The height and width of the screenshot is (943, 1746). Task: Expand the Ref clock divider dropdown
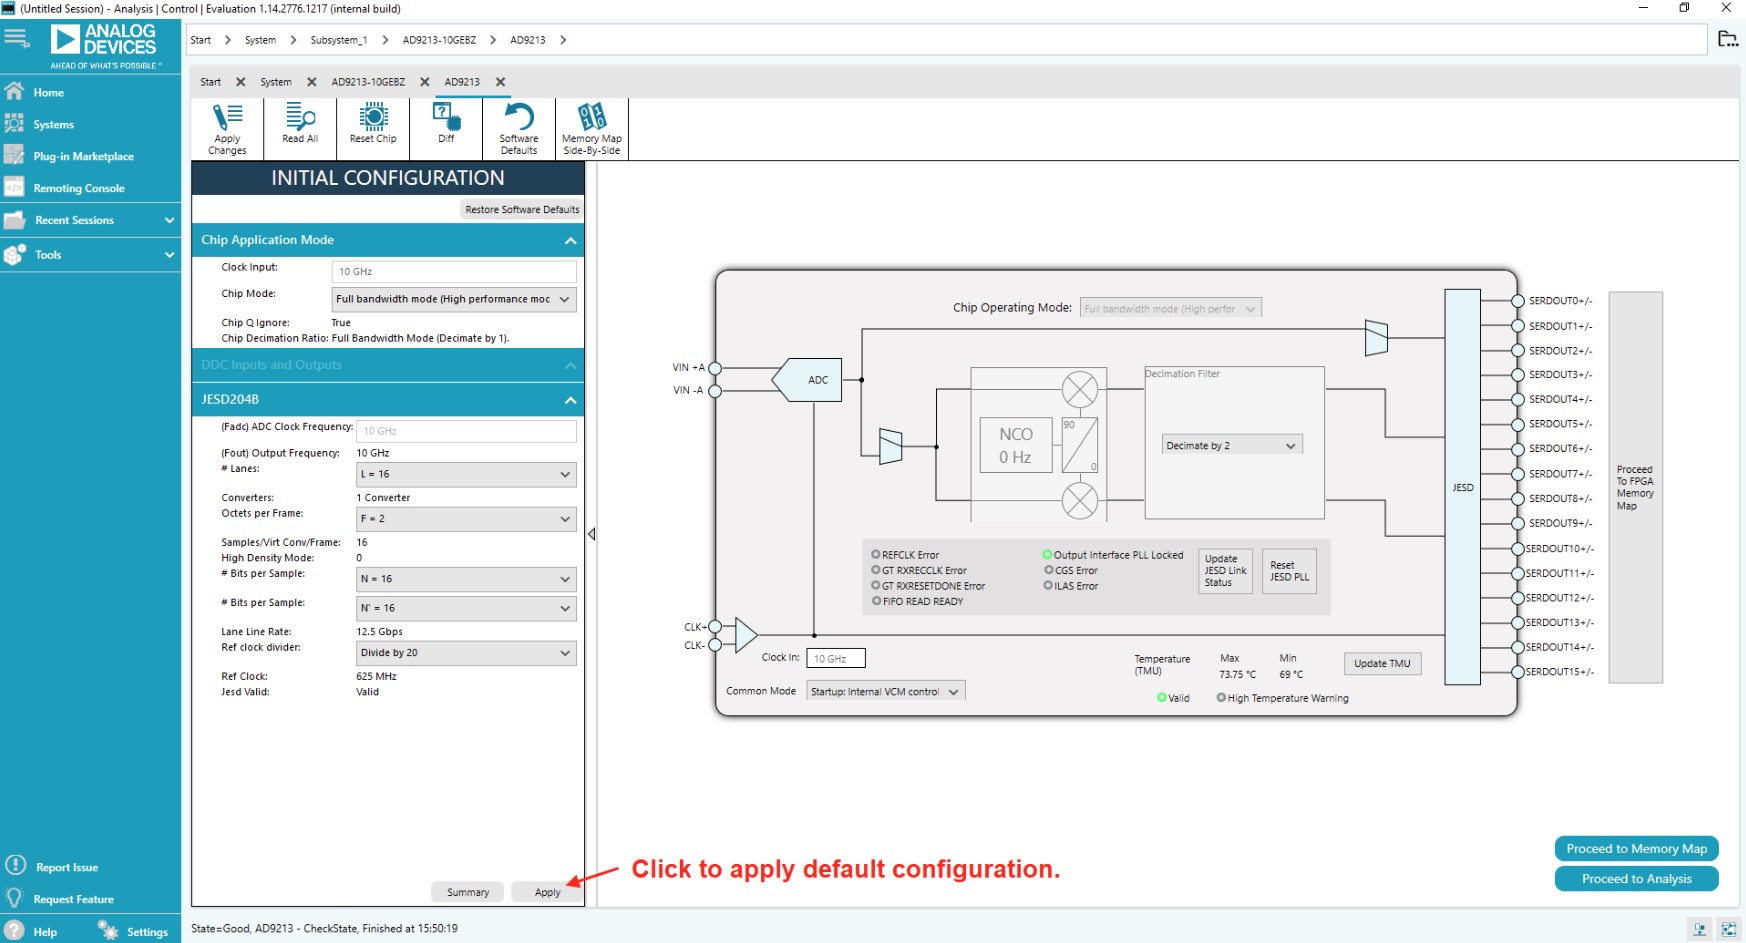464,652
